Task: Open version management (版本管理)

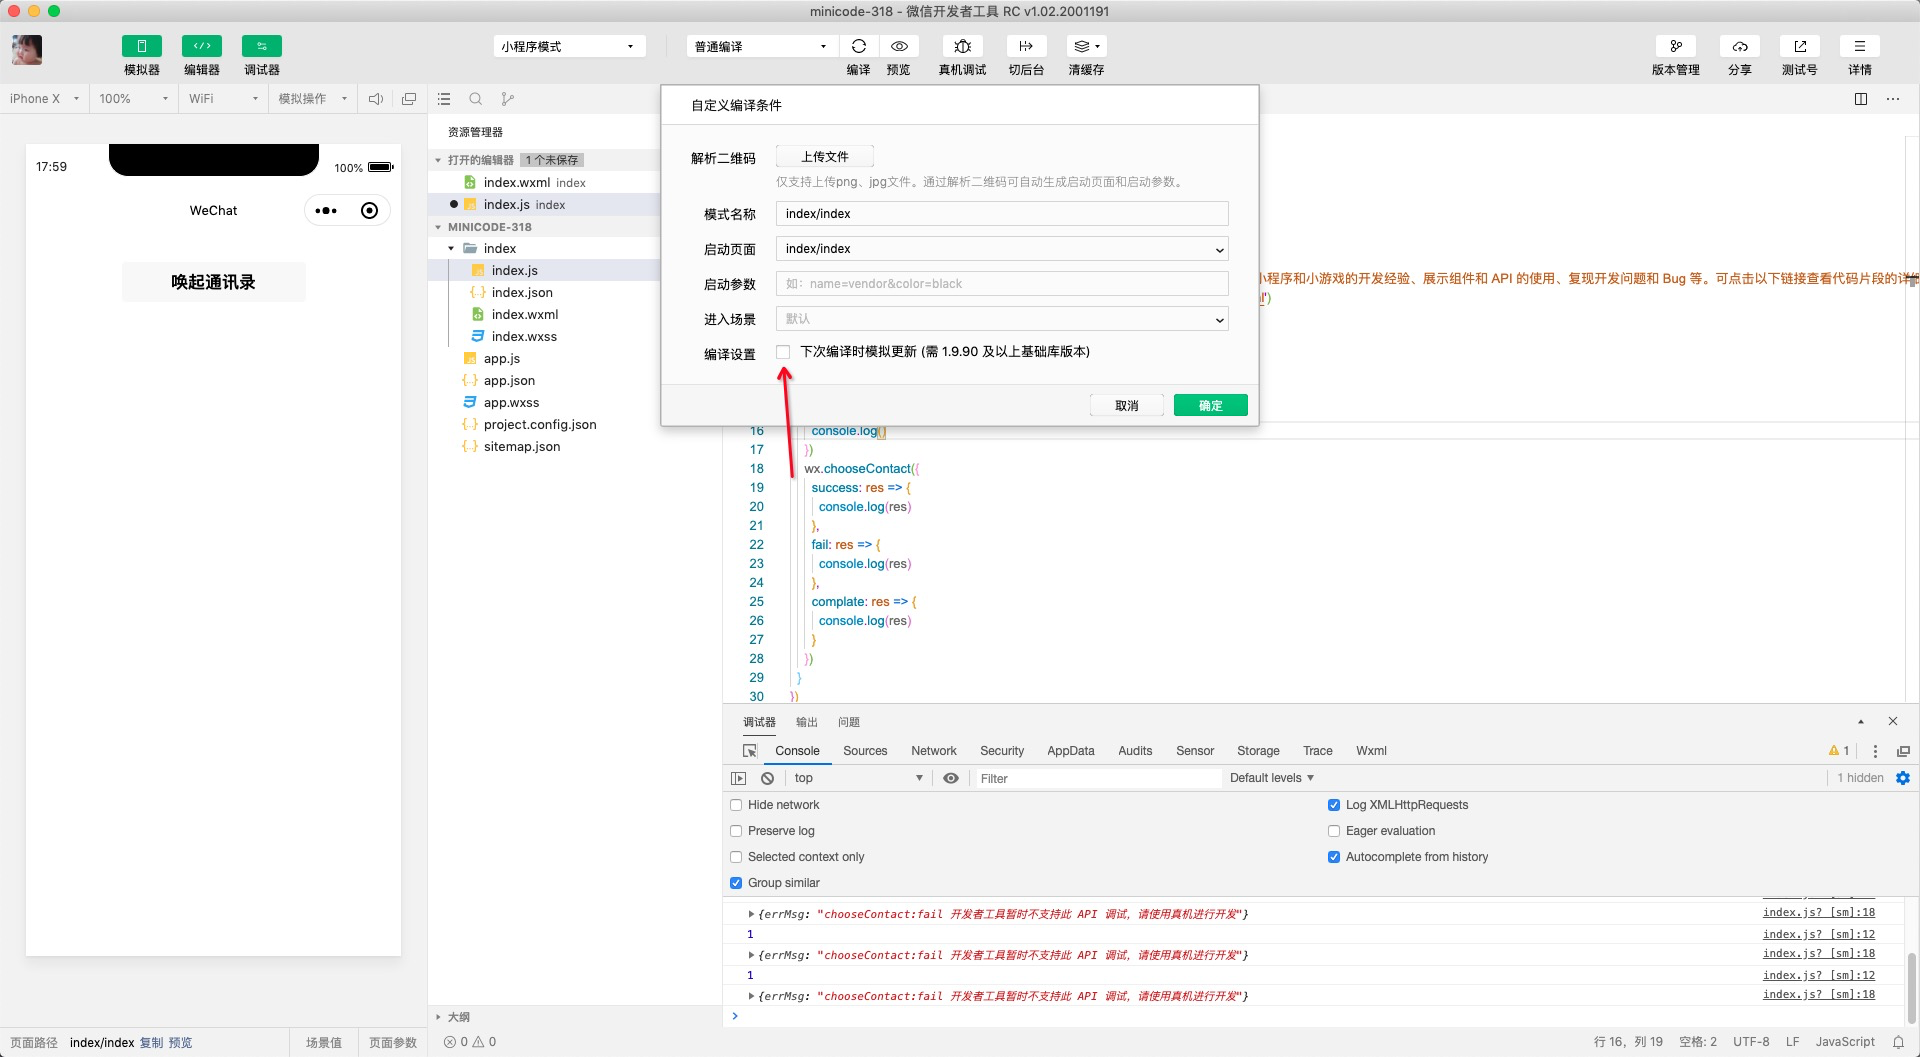Action: [x=1676, y=46]
